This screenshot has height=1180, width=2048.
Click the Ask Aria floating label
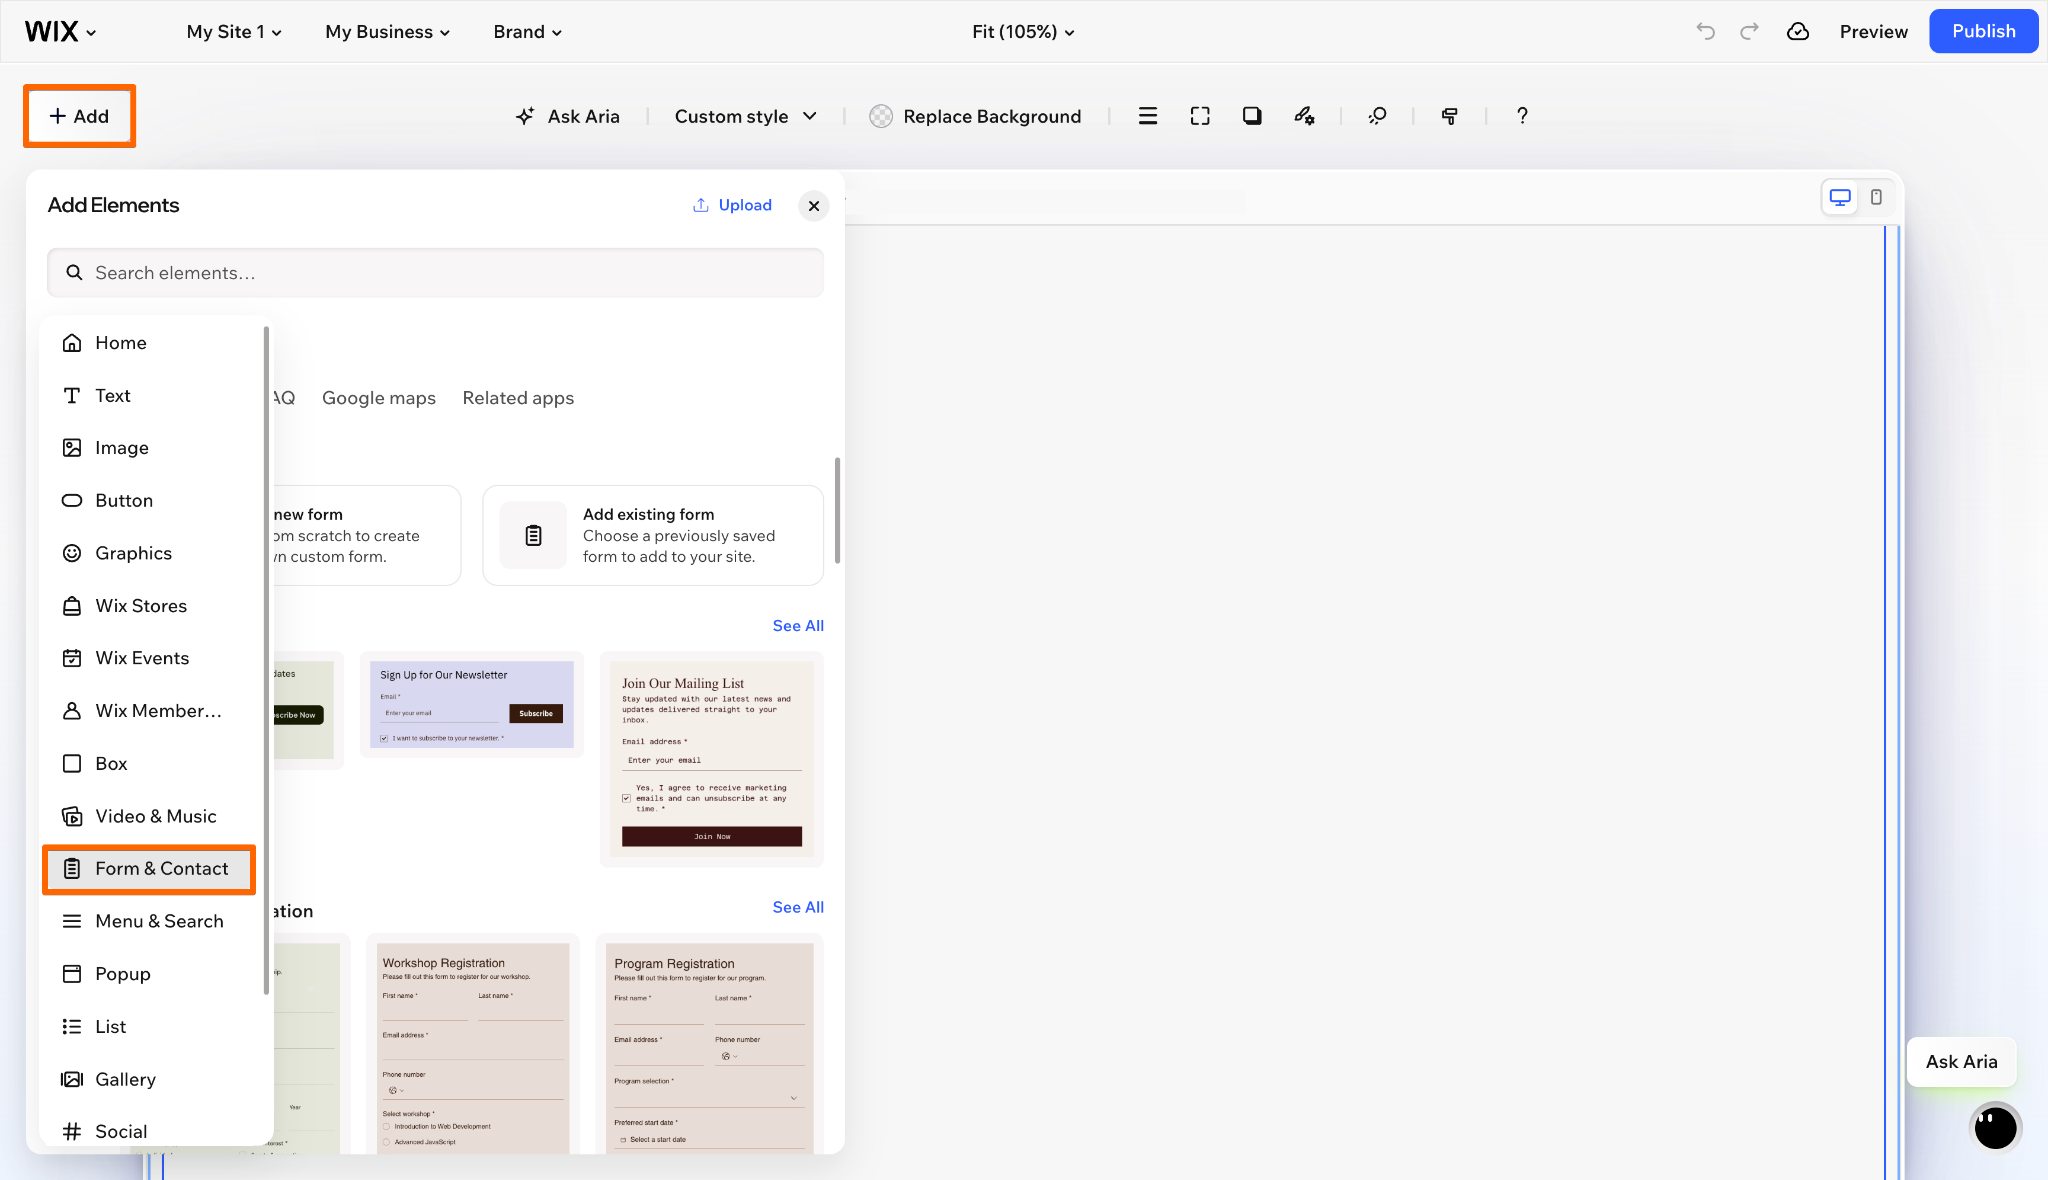click(x=1961, y=1062)
